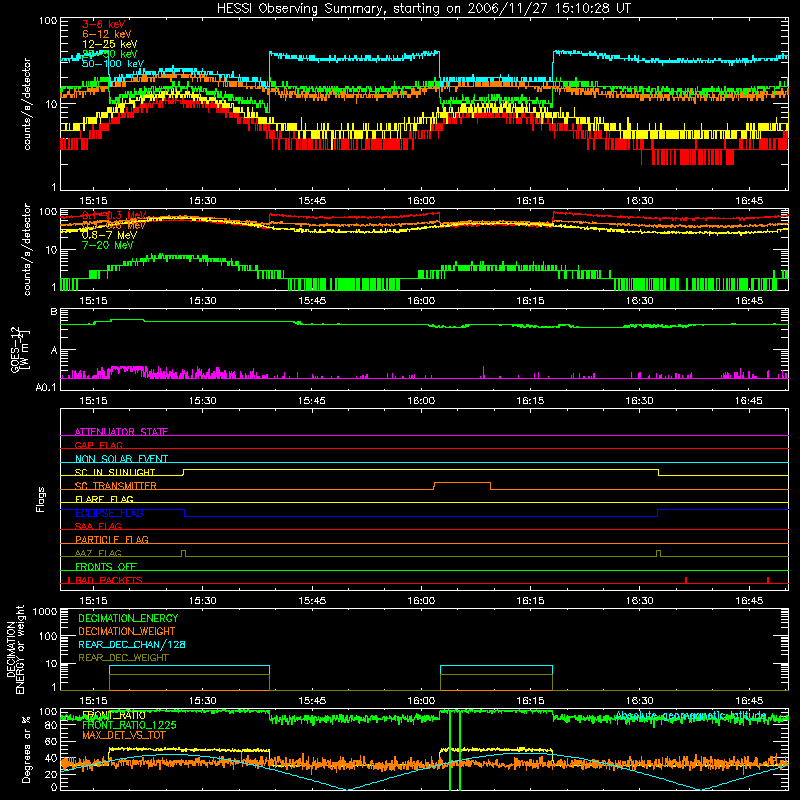Click the 16:45 tick label under the decimation panel
This screenshot has width=800, height=800.
click(749, 701)
